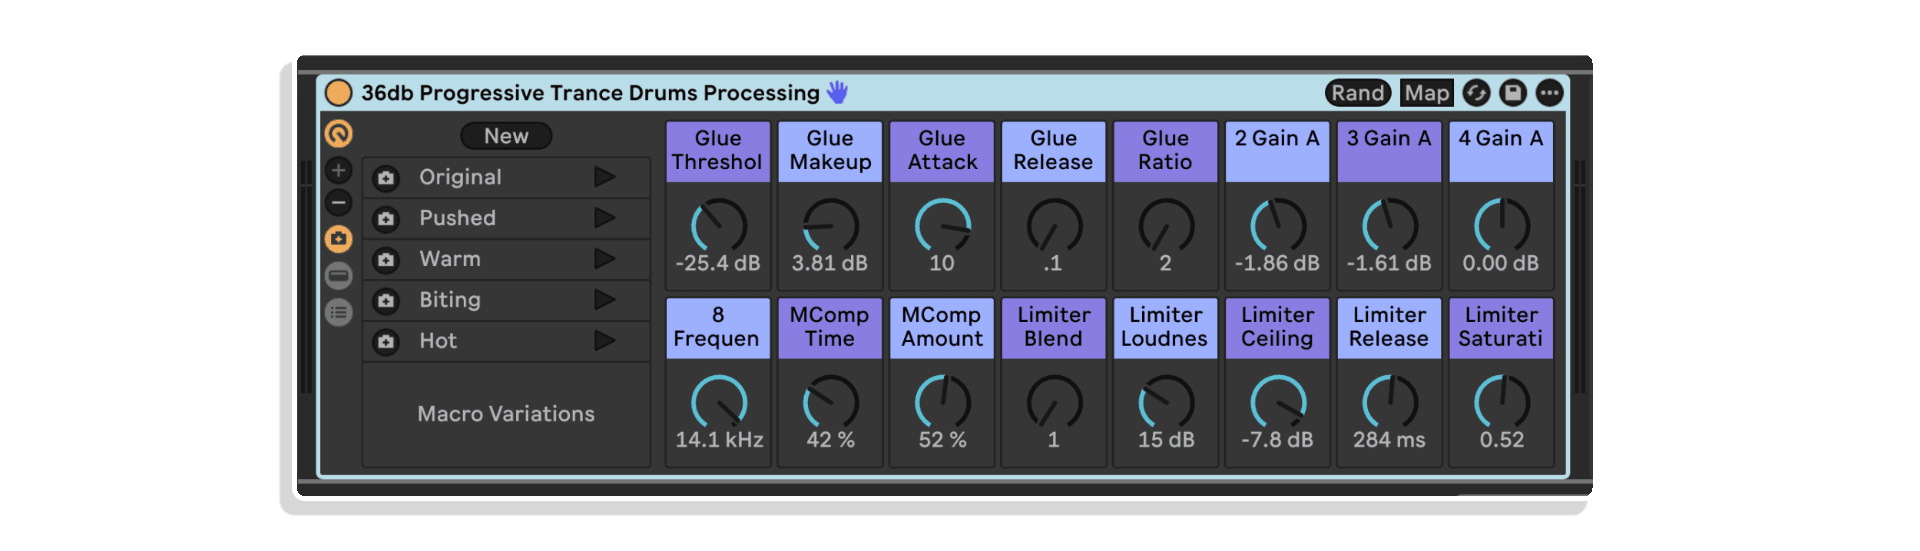The image size is (1920, 551).
Task: Launch the Original variation with its arrow
Action: pyautogui.click(x=604, y=177)
